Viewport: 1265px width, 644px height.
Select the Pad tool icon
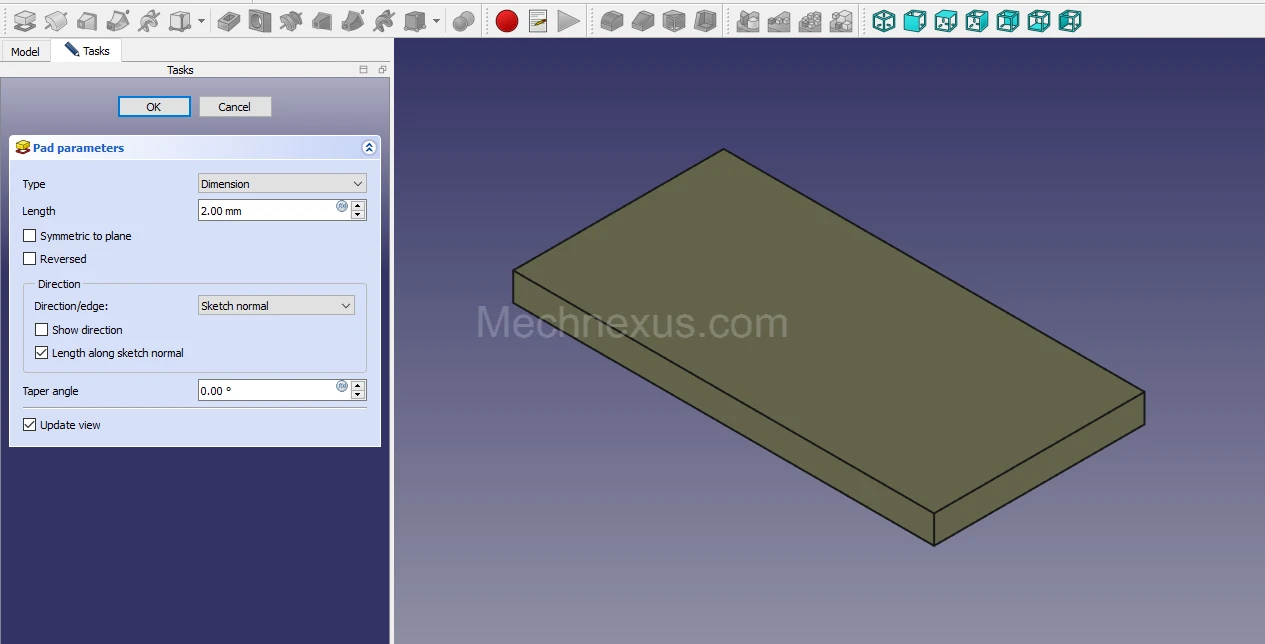click(x=24, y=20)
